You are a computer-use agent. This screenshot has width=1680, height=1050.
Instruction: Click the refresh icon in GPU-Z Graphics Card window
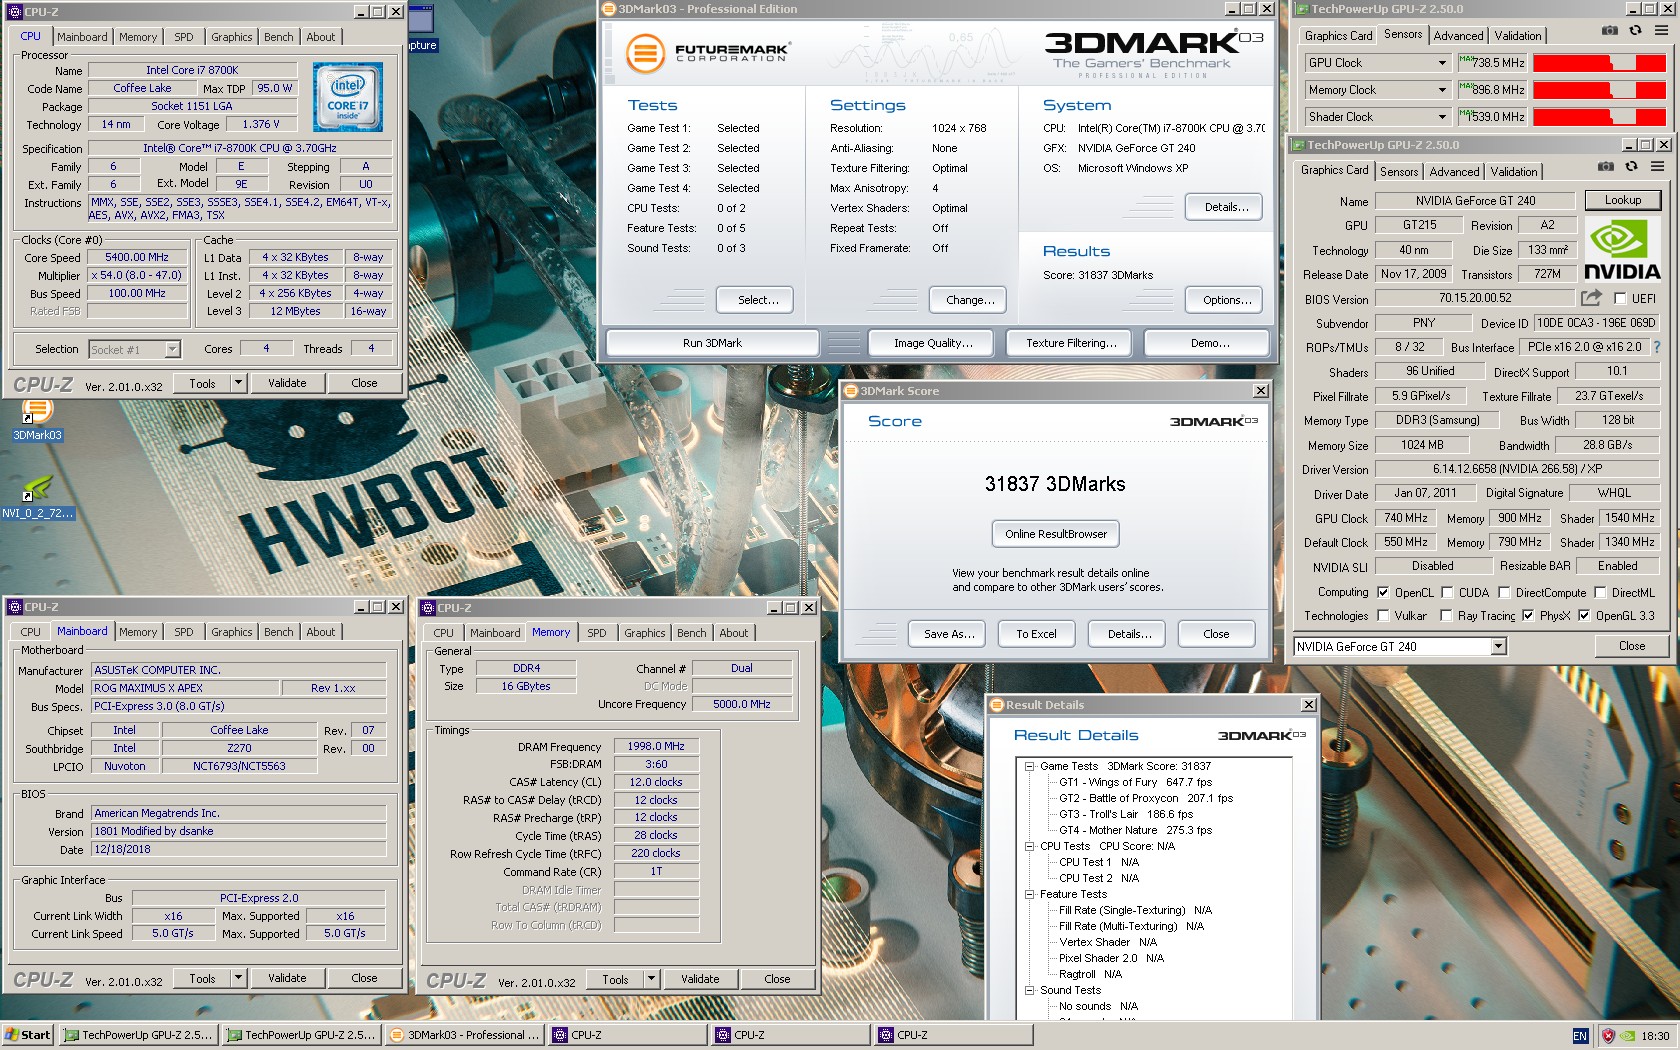tap(1631, 167)
